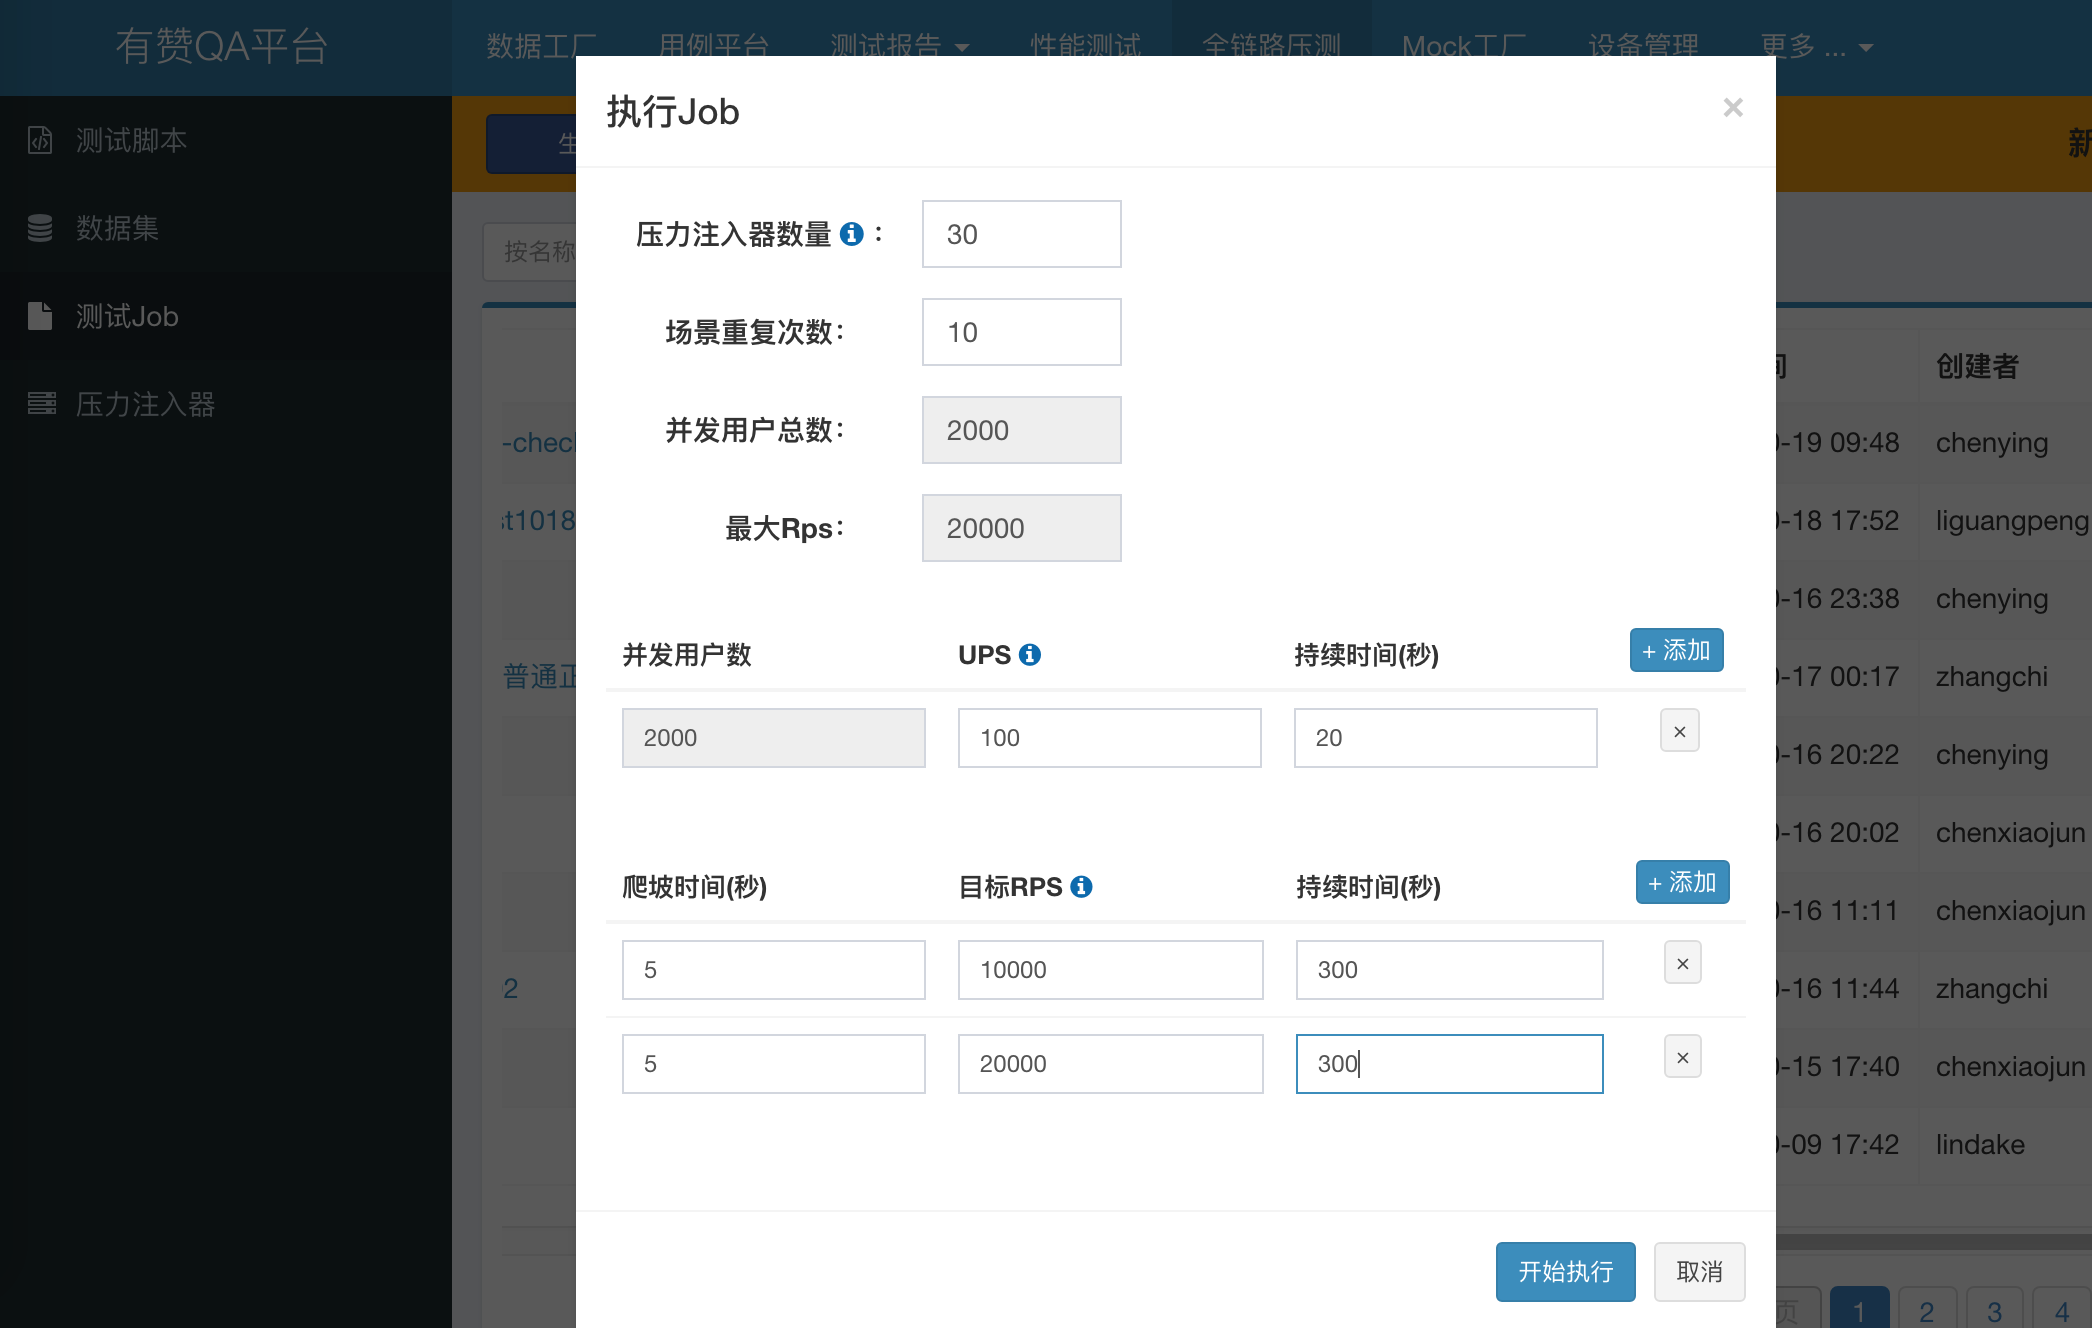Remove the 2000 concurrent users row

tap(1680, 732)
